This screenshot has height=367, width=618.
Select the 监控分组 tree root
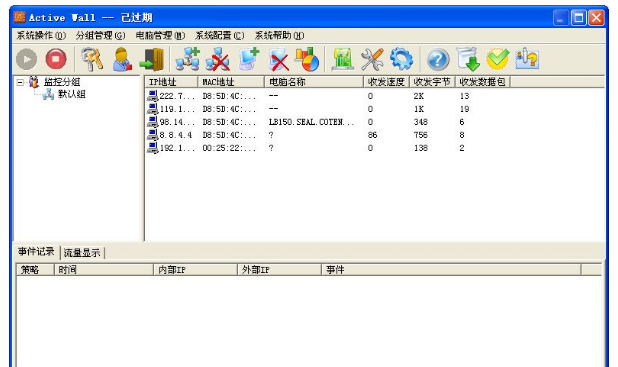pyautogui.click(x=62, y=82)
